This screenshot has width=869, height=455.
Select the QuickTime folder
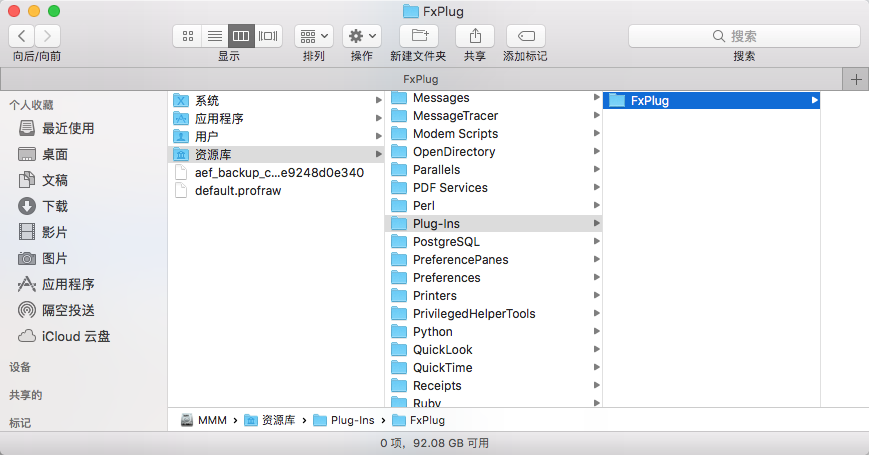493,368
